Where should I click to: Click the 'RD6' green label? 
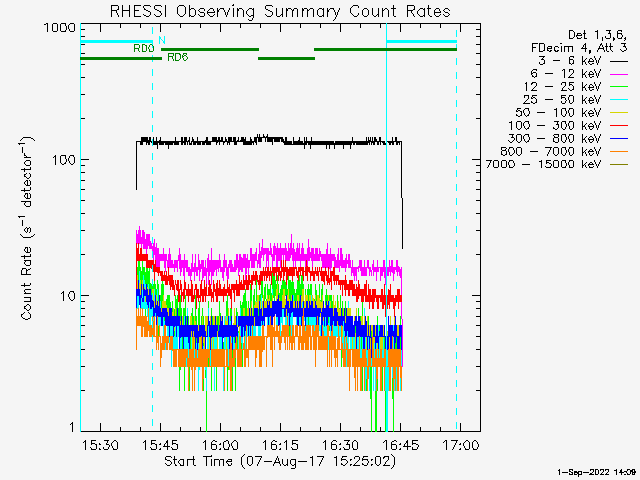pos(178,57)
